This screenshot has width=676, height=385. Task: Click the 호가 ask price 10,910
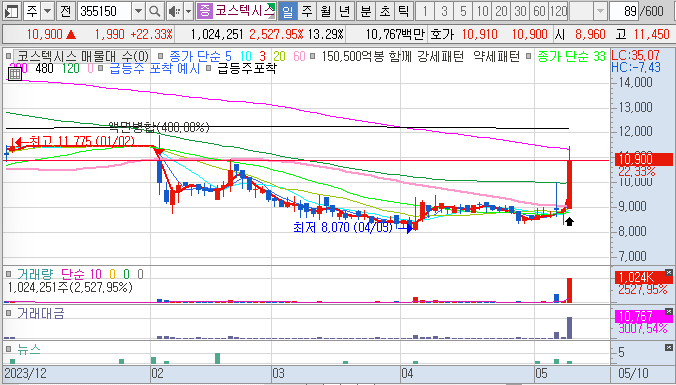[479, 34]
